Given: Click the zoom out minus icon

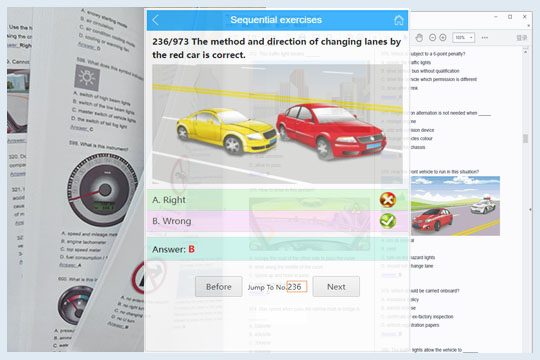Looking at the screenshot, I should coord(433,38).
